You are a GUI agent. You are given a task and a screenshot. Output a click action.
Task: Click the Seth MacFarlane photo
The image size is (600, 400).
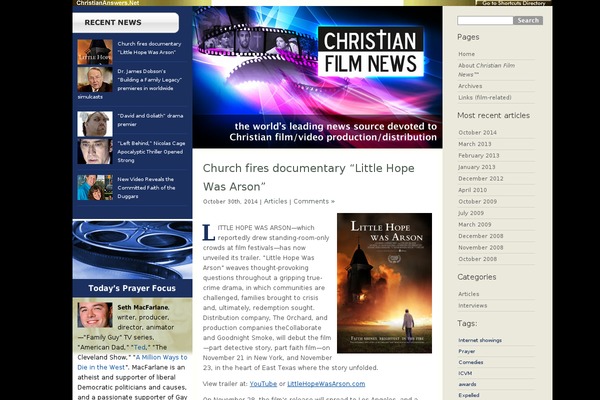(x=95, y=315)
